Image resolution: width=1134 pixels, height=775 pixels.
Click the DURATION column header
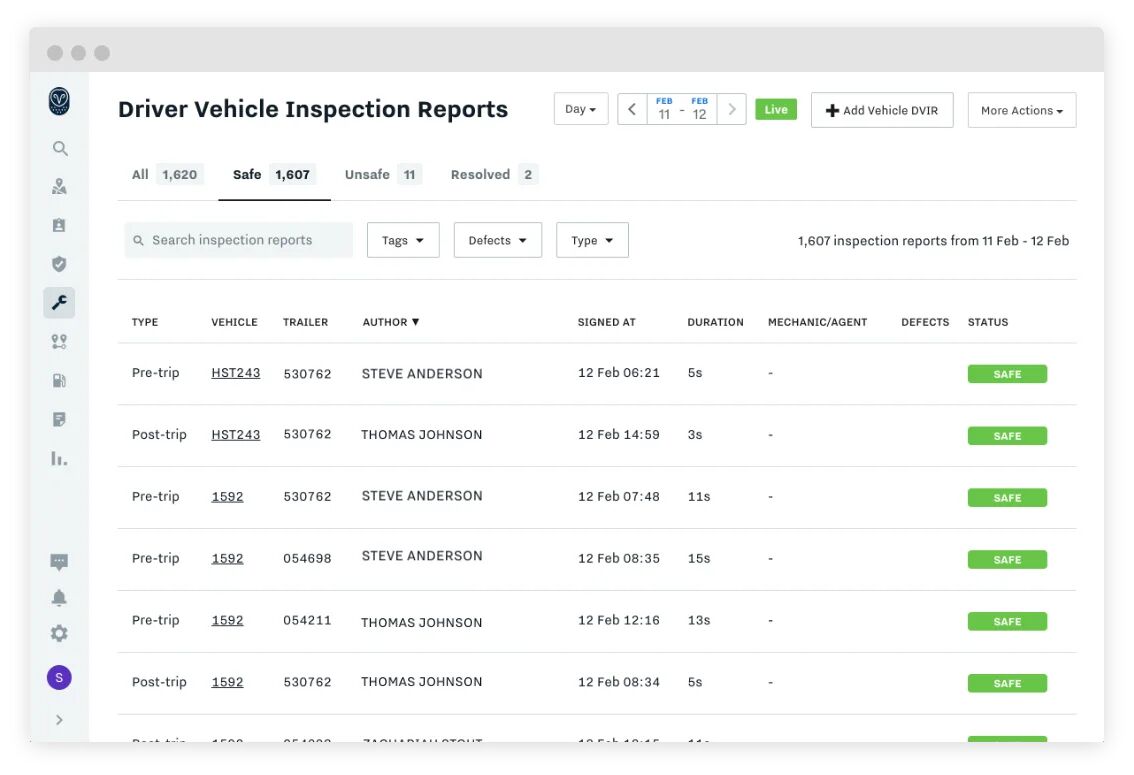[715, 322]
